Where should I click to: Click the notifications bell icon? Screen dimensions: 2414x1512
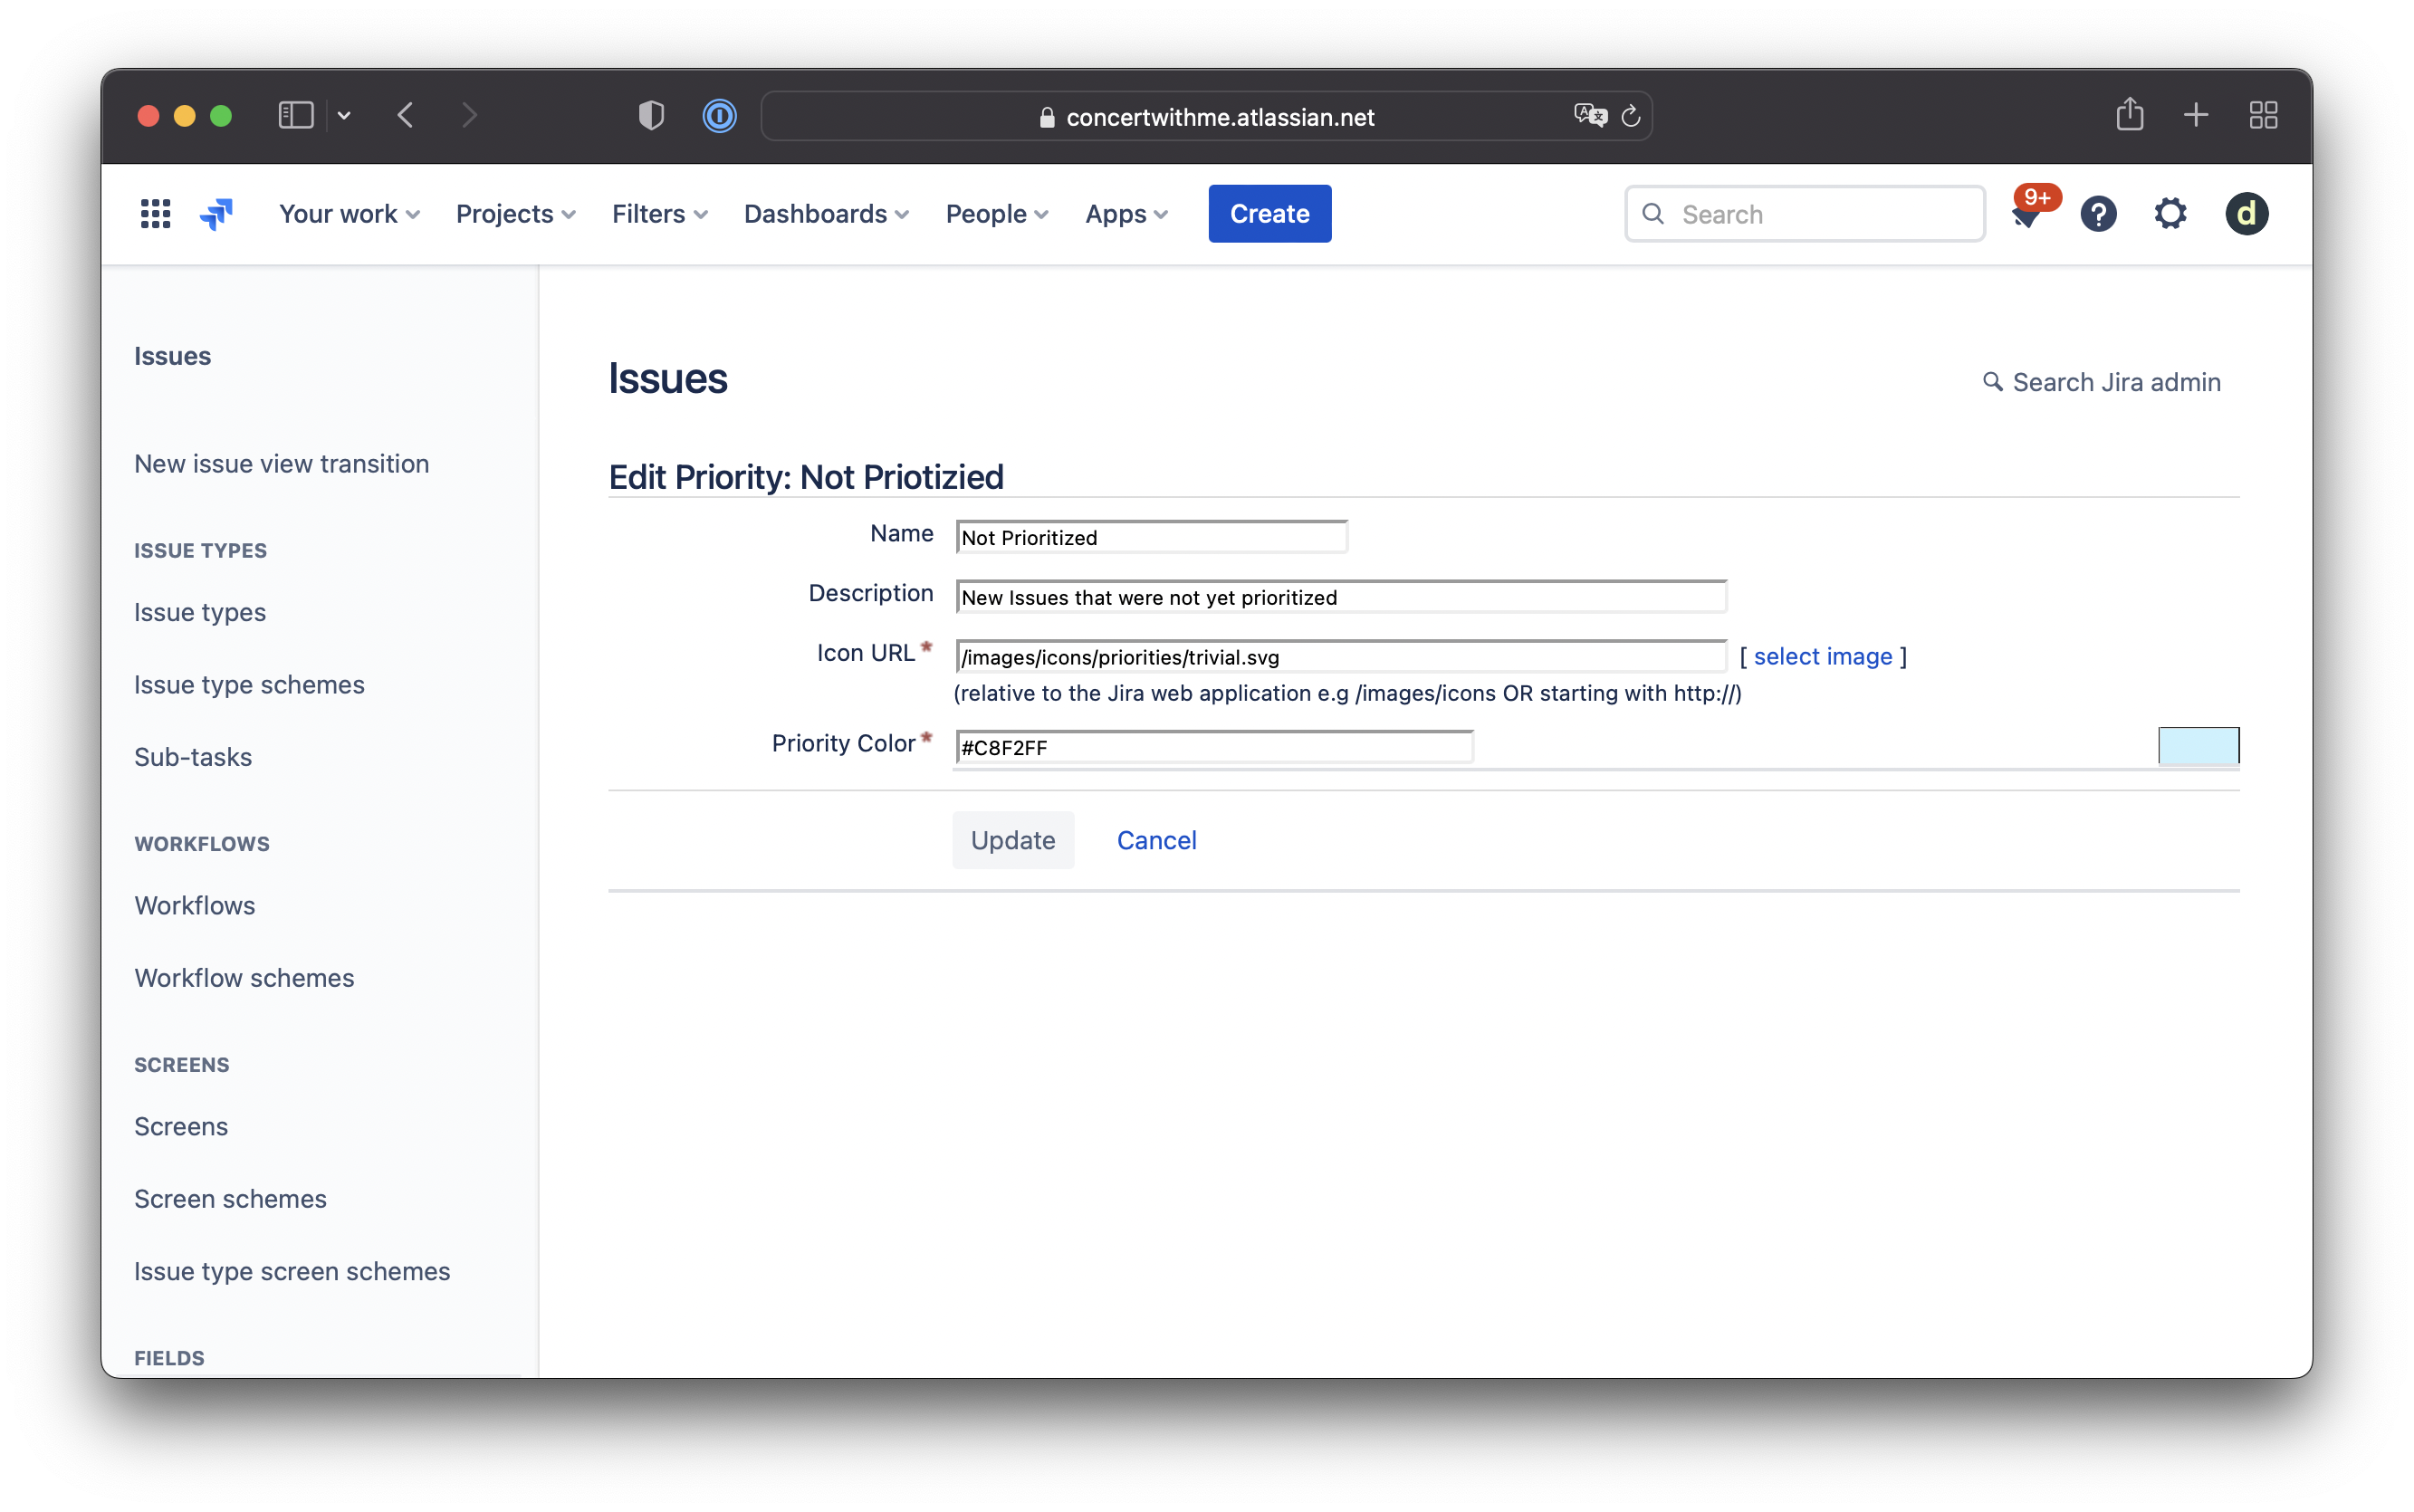coord(2024,213)
